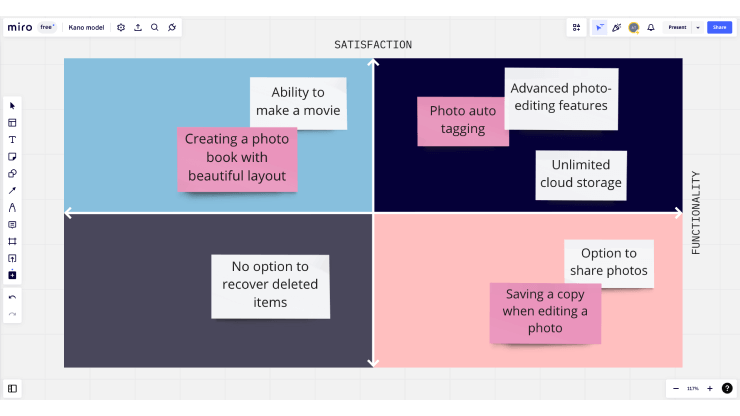Open the templates tool in left toolbar
740x416 pixels.
pos(12,123)
